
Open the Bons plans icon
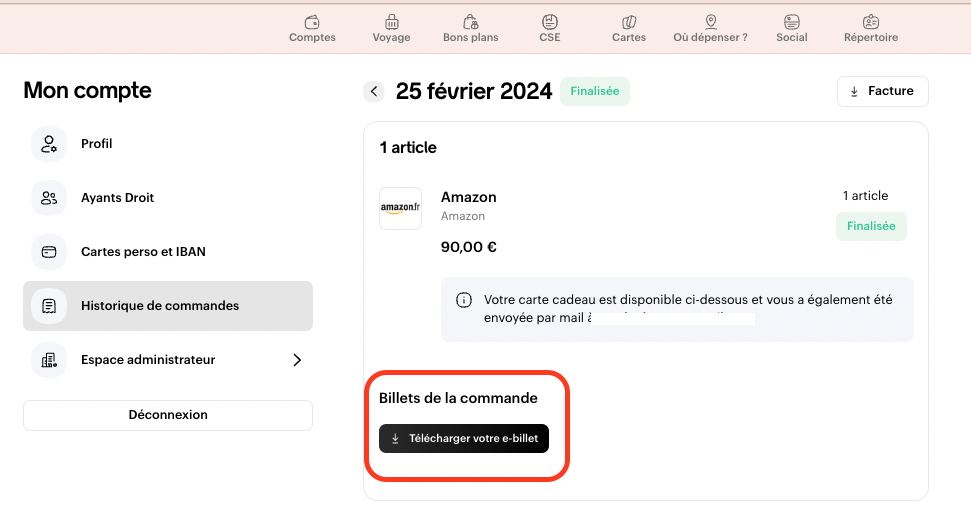pos(470,22)
